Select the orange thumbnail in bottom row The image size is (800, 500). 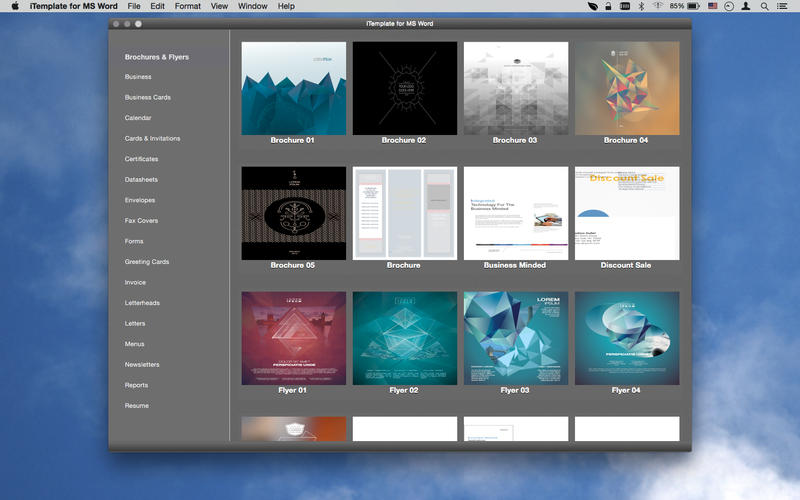pyautogui.click(x=293, y=429)
